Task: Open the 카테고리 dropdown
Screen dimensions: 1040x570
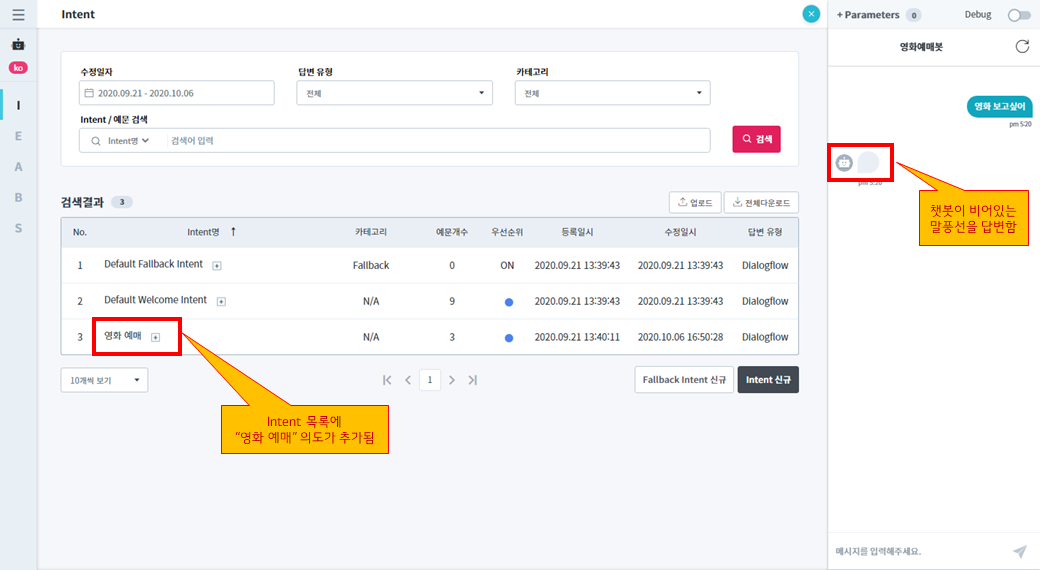Action: [x=612, y=93]
